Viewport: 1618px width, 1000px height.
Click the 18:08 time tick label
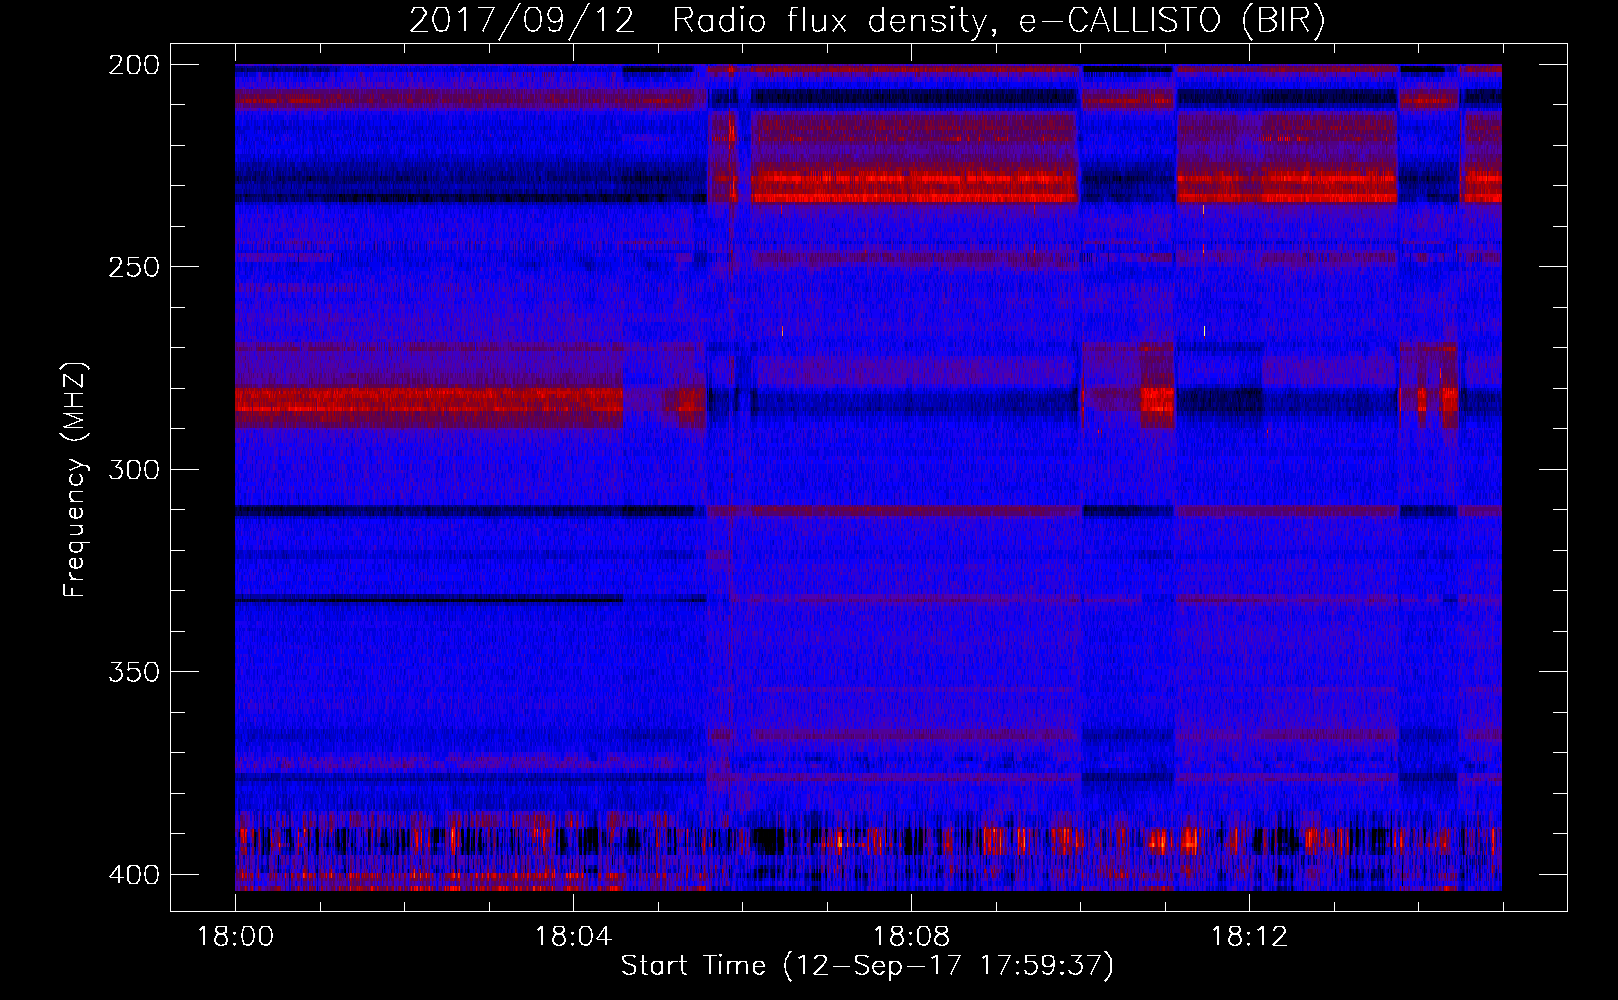(911, 937)
